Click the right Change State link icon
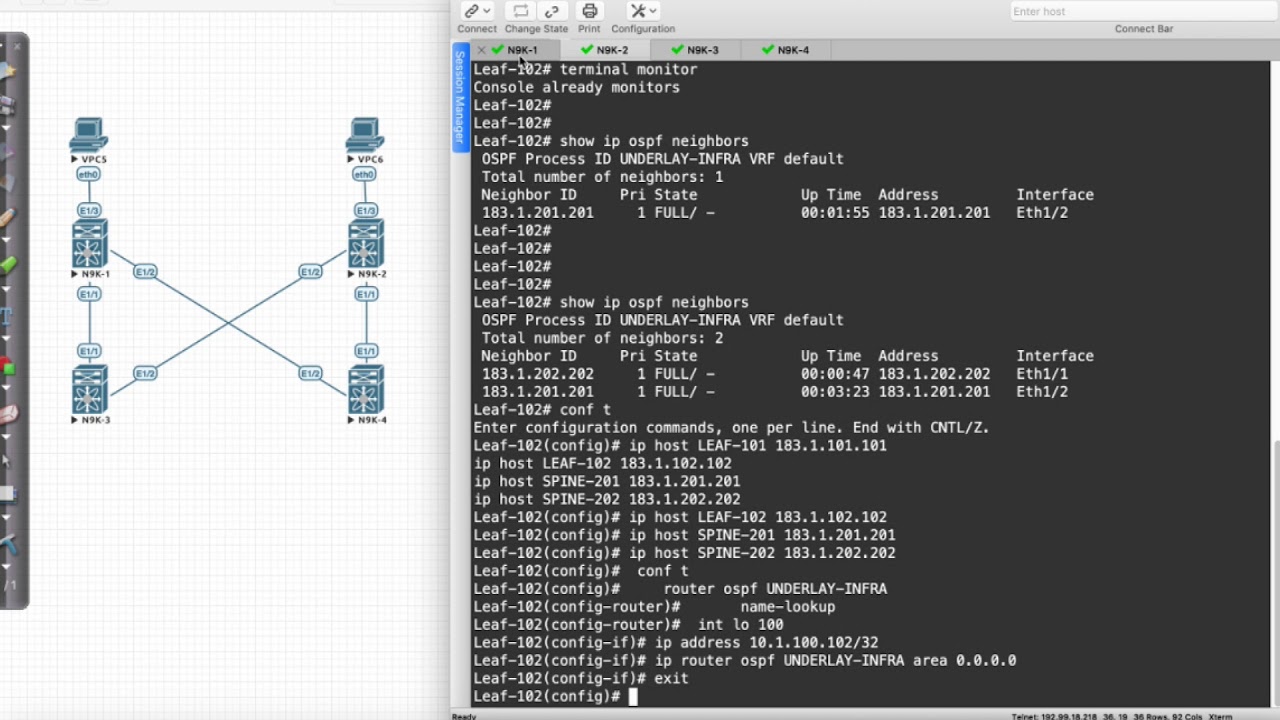Screen dimensions: 1280x720 pos(551,11)
